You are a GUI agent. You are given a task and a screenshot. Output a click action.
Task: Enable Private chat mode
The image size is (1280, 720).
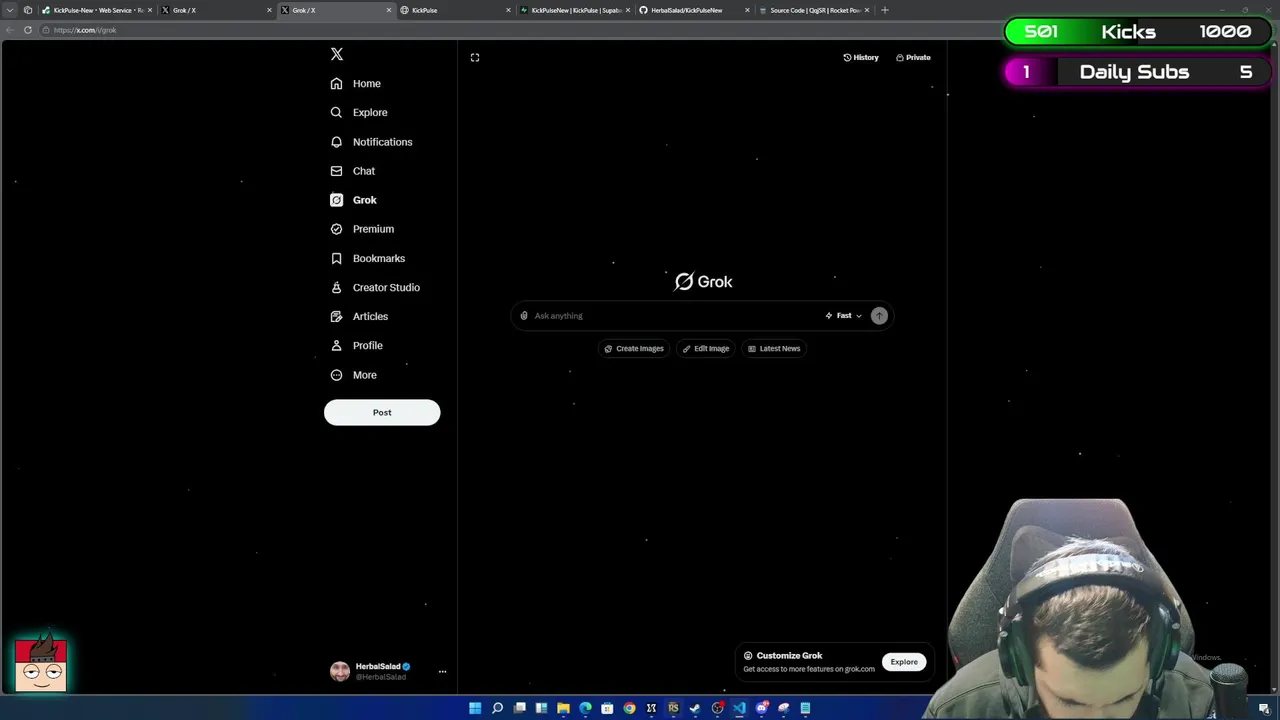[x=913, y=57]
